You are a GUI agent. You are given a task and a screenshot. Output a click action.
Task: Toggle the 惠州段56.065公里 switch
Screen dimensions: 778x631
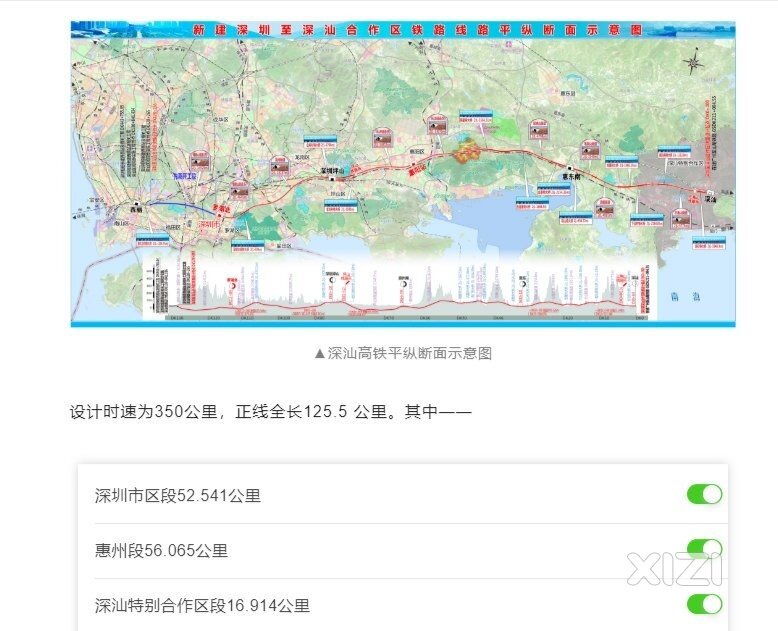point(704,549)
